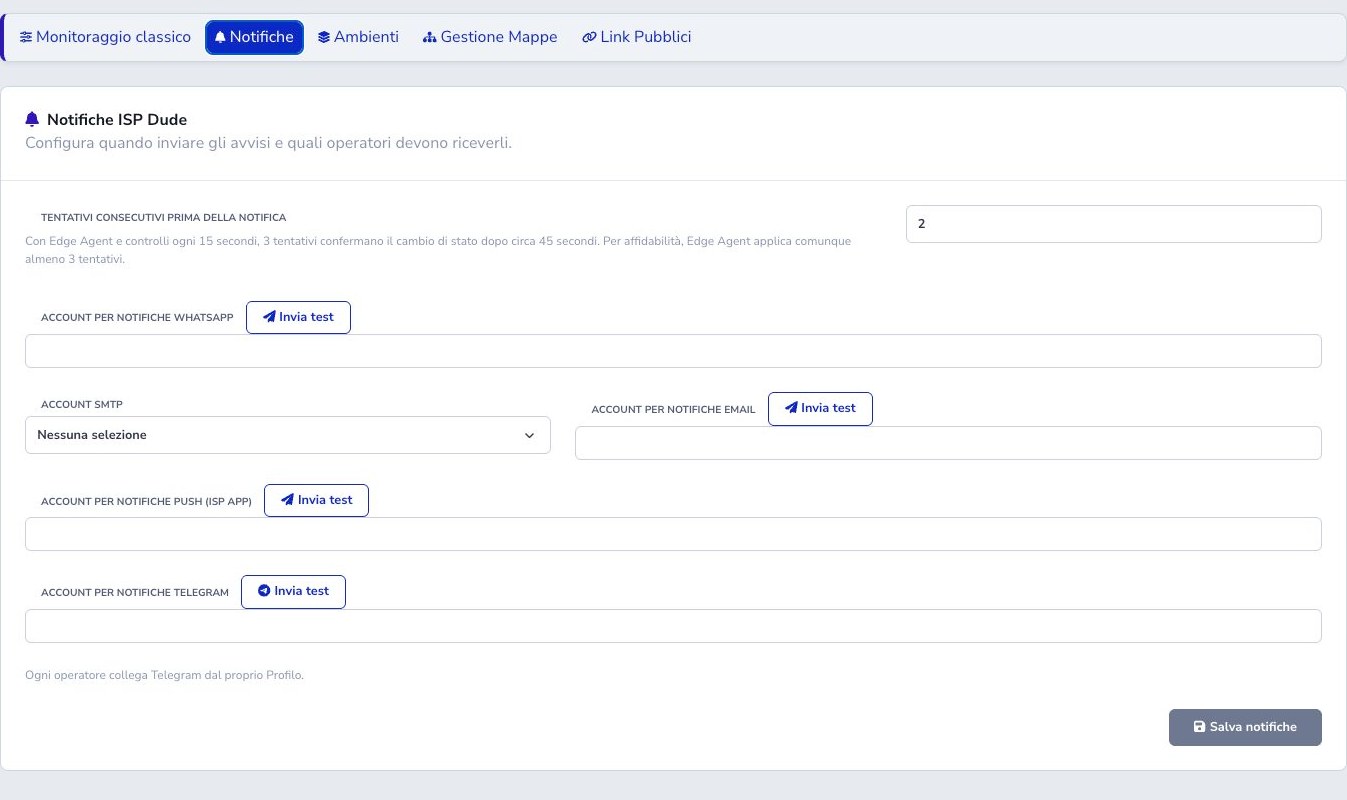This screenshot has height=800, width=1347.
Task: Send an Email test notification
Action: 820,408
